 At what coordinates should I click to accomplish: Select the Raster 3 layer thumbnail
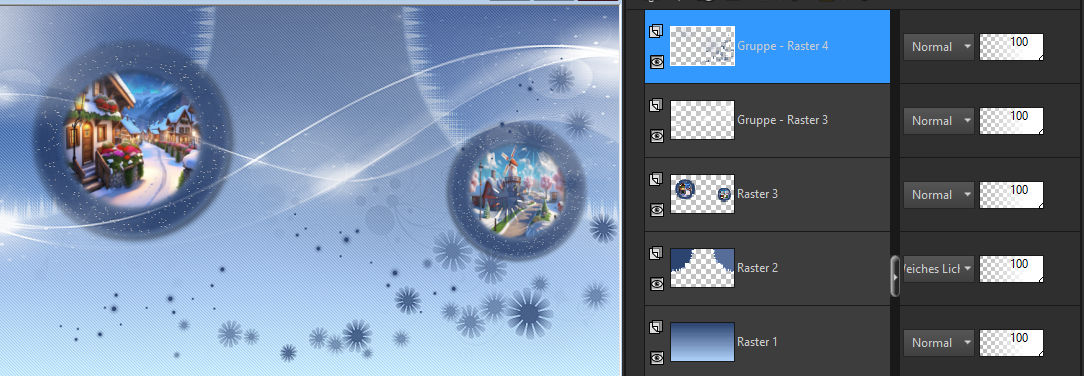702,194
